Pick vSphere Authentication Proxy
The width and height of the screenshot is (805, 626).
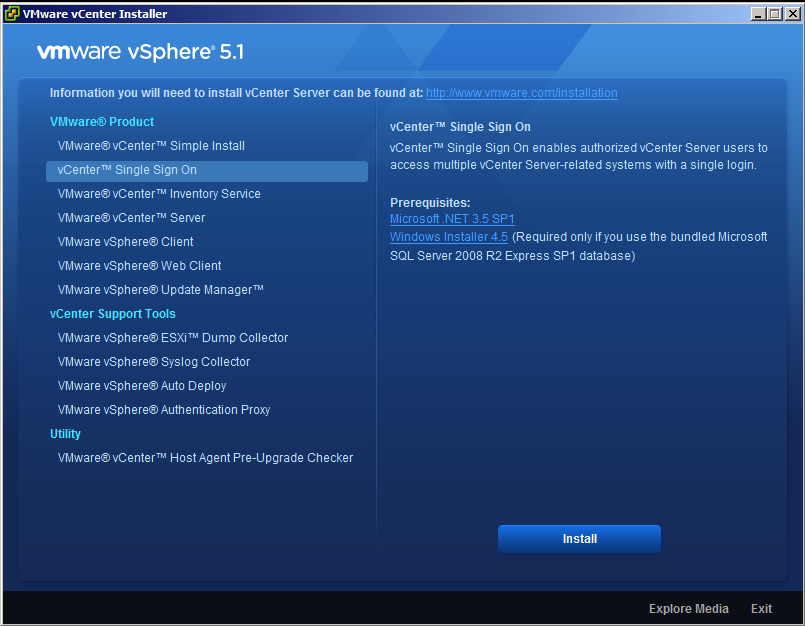click(x=164, y=410)
